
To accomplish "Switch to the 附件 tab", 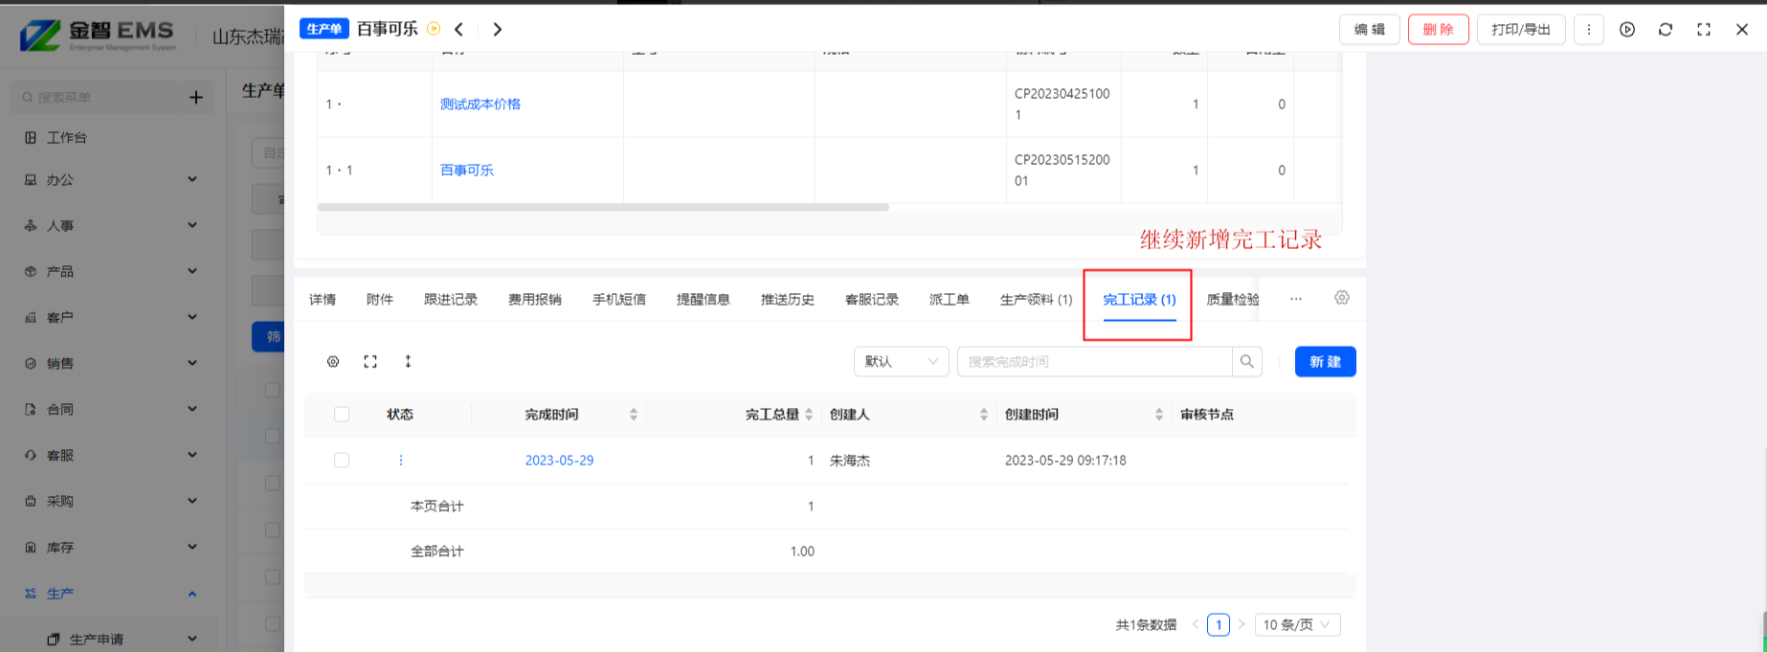I will [x=380, y=299].
